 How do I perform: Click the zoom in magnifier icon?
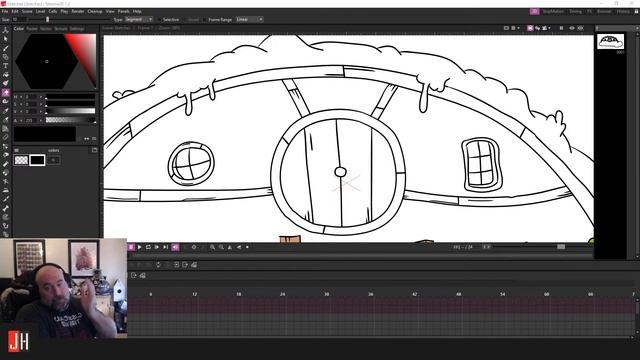point(212,247)
